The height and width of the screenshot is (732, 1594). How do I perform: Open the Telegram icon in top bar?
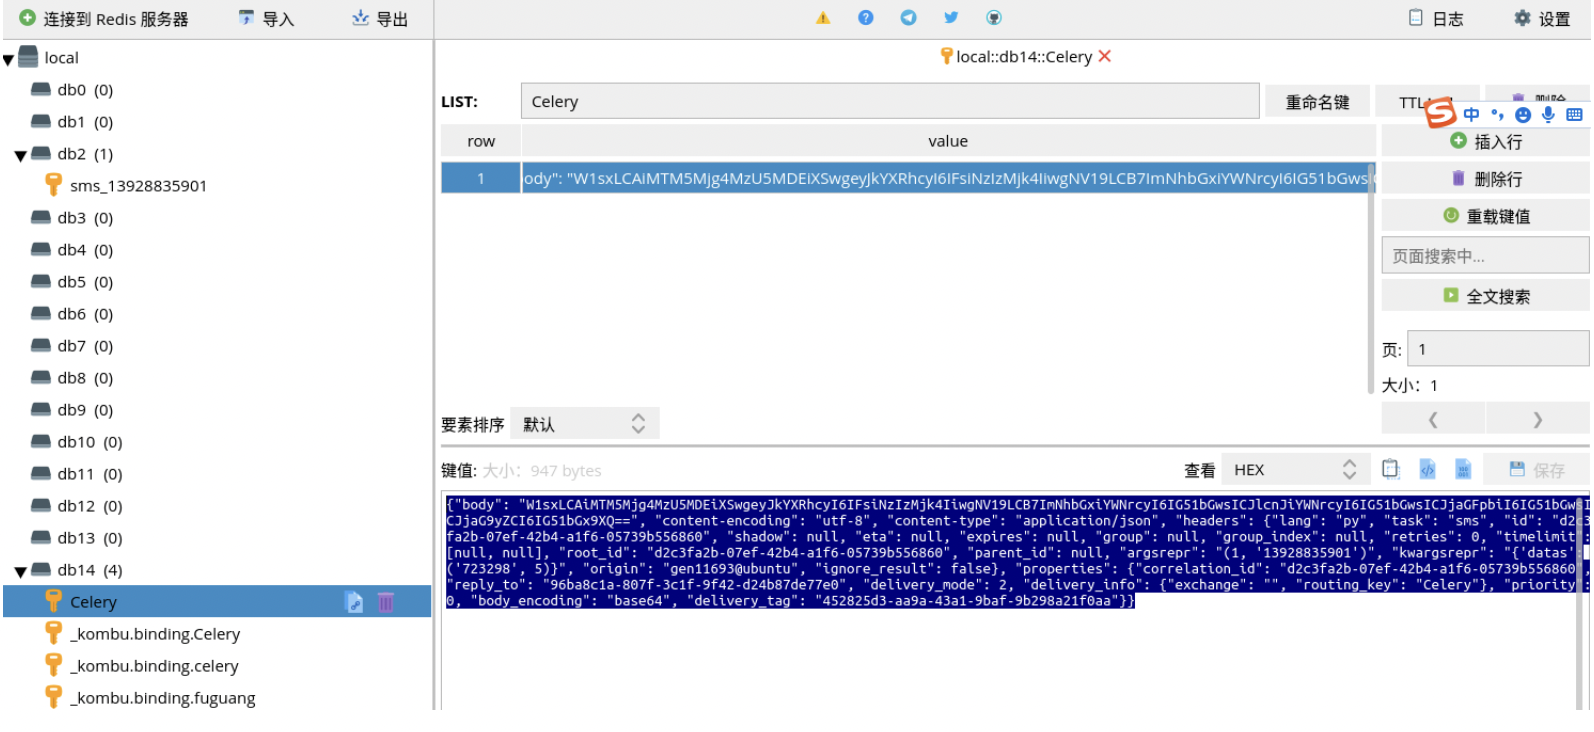pyautogui.click(x=908, y=18)
